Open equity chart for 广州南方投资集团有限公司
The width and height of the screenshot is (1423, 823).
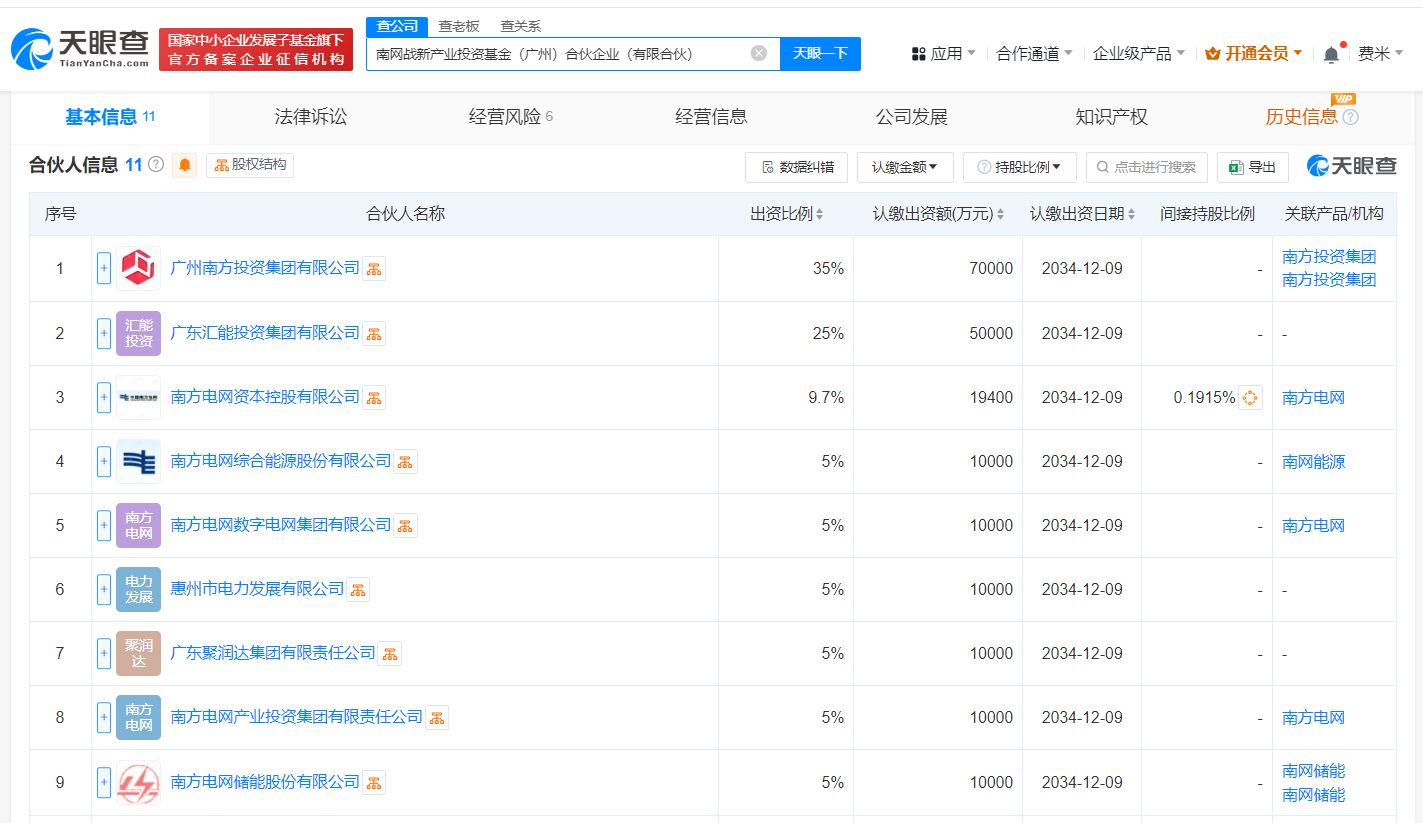tap(374, 268)
